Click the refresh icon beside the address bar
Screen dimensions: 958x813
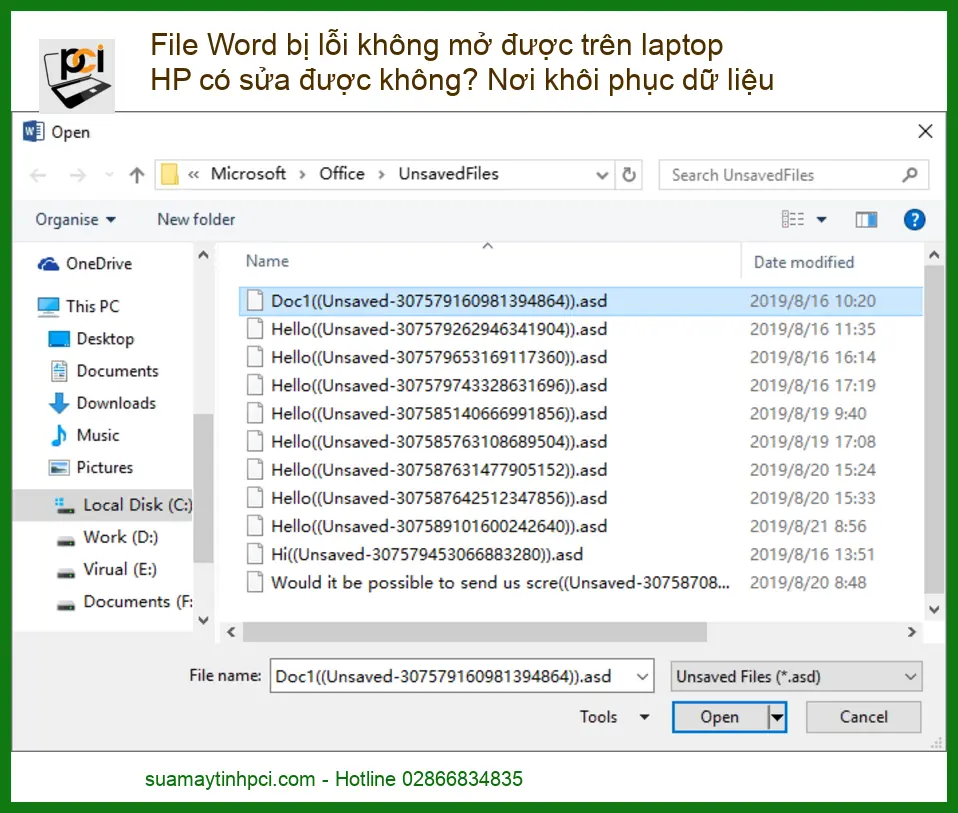[629, 174]
